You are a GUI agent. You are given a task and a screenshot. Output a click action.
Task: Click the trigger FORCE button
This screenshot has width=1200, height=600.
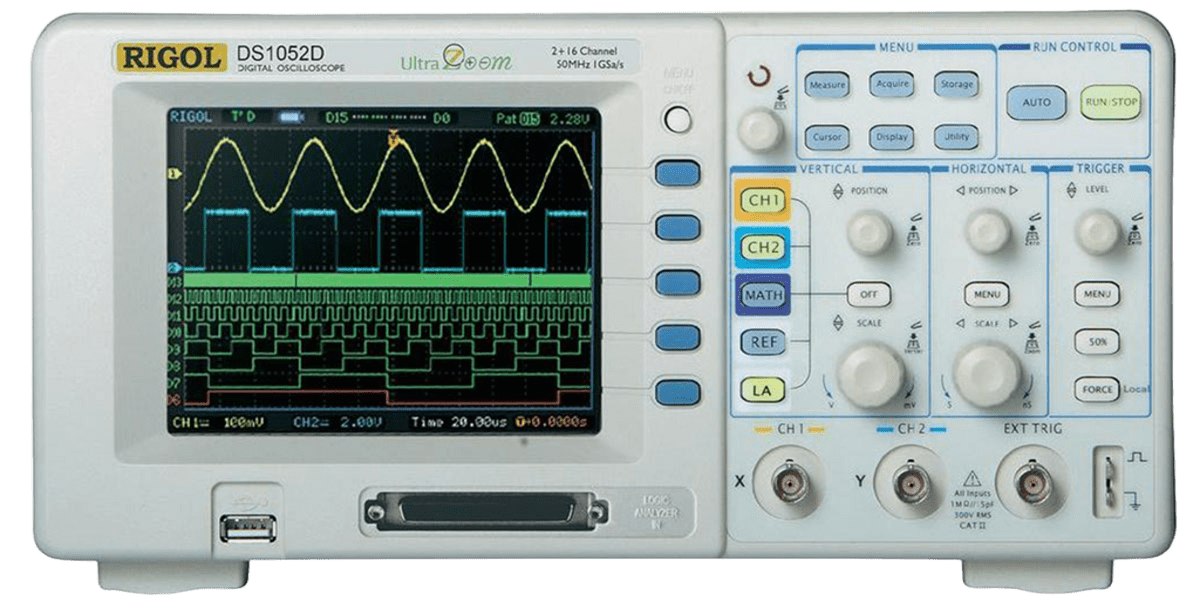pyautogui.click(x=1096, y=389)
